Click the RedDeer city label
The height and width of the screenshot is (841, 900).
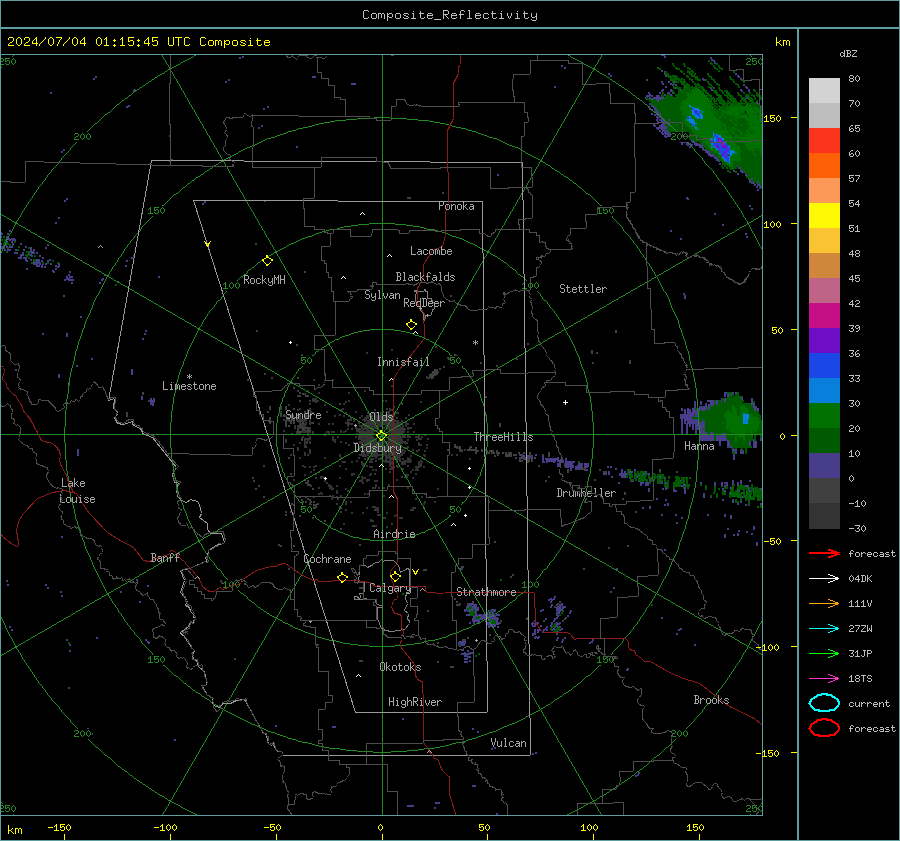click(x=424, y=303)
